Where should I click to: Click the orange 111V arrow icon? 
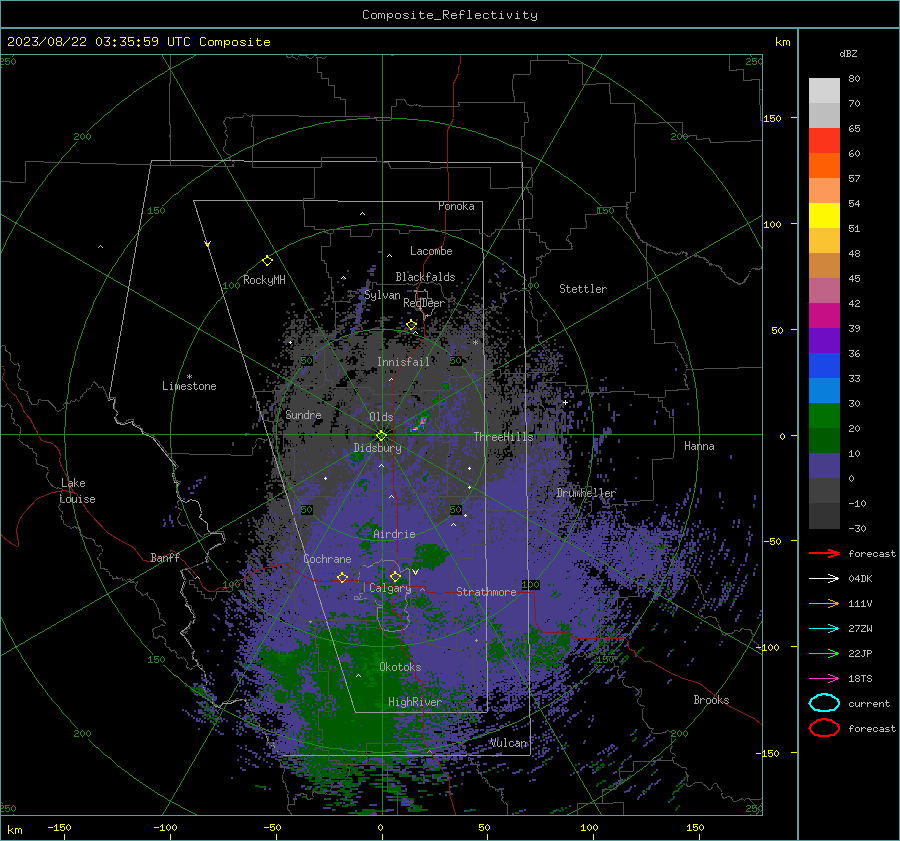click(x=824, y=603)
